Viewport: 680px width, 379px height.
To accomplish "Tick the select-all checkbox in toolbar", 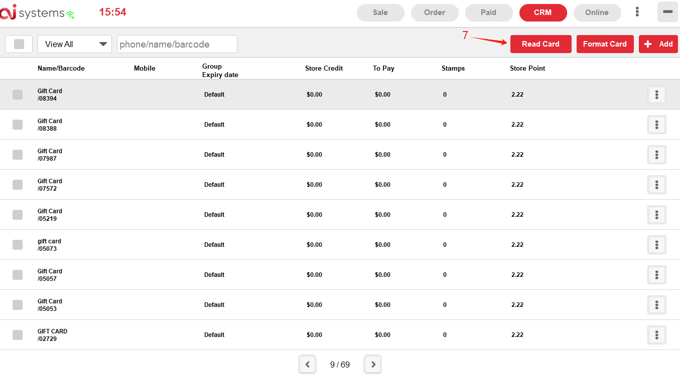I will [x=19, y=44].
